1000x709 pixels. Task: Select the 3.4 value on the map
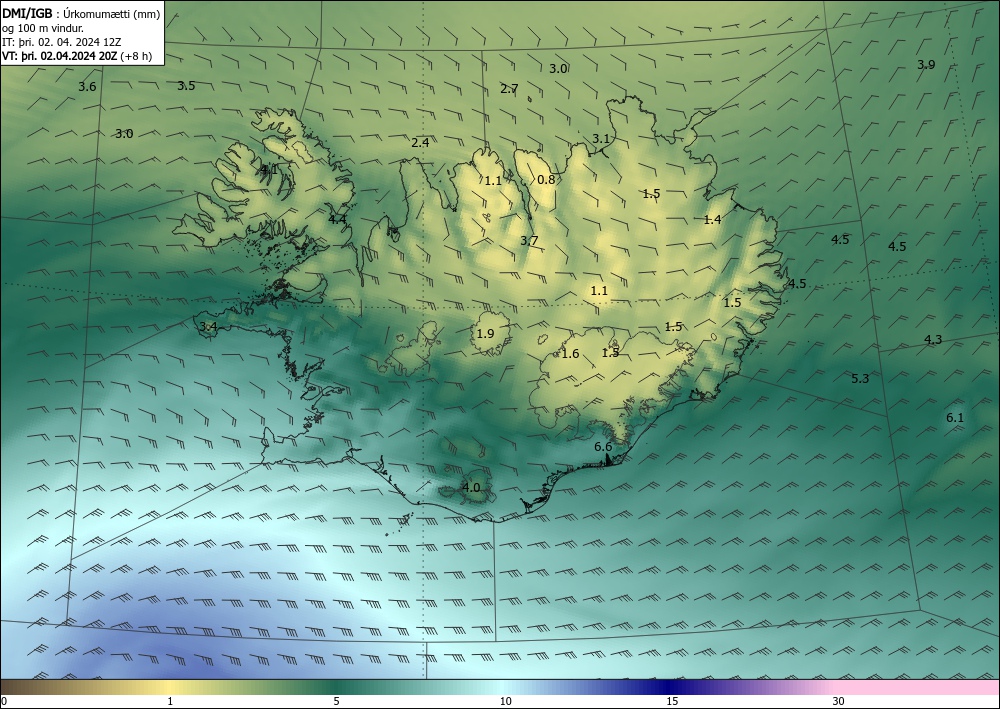click(x=209, y=326)
